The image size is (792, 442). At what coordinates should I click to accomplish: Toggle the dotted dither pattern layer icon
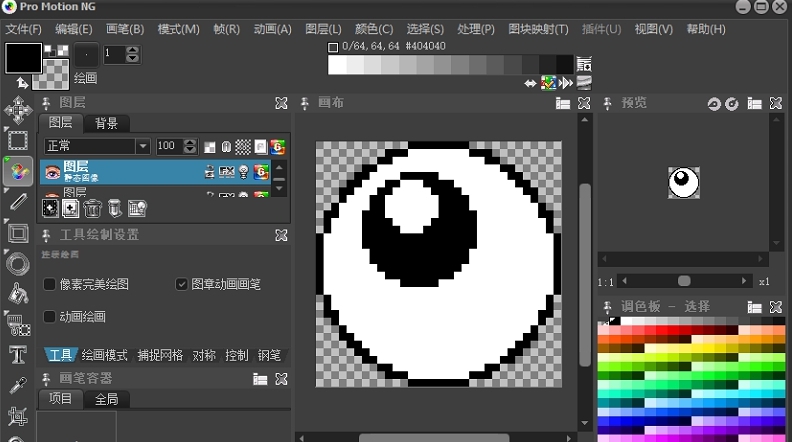(243, 147)
